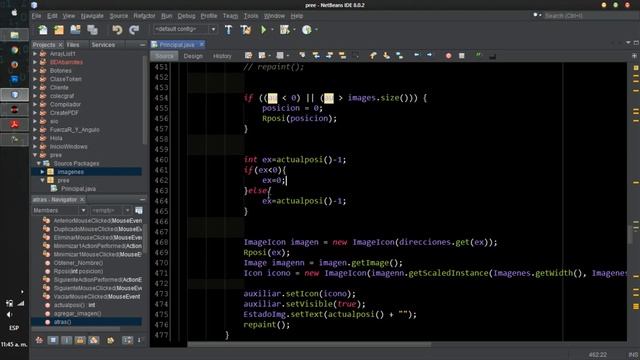The image size is (640, 360).
Task: Switch to History view
Action: (x=222, y=56)
